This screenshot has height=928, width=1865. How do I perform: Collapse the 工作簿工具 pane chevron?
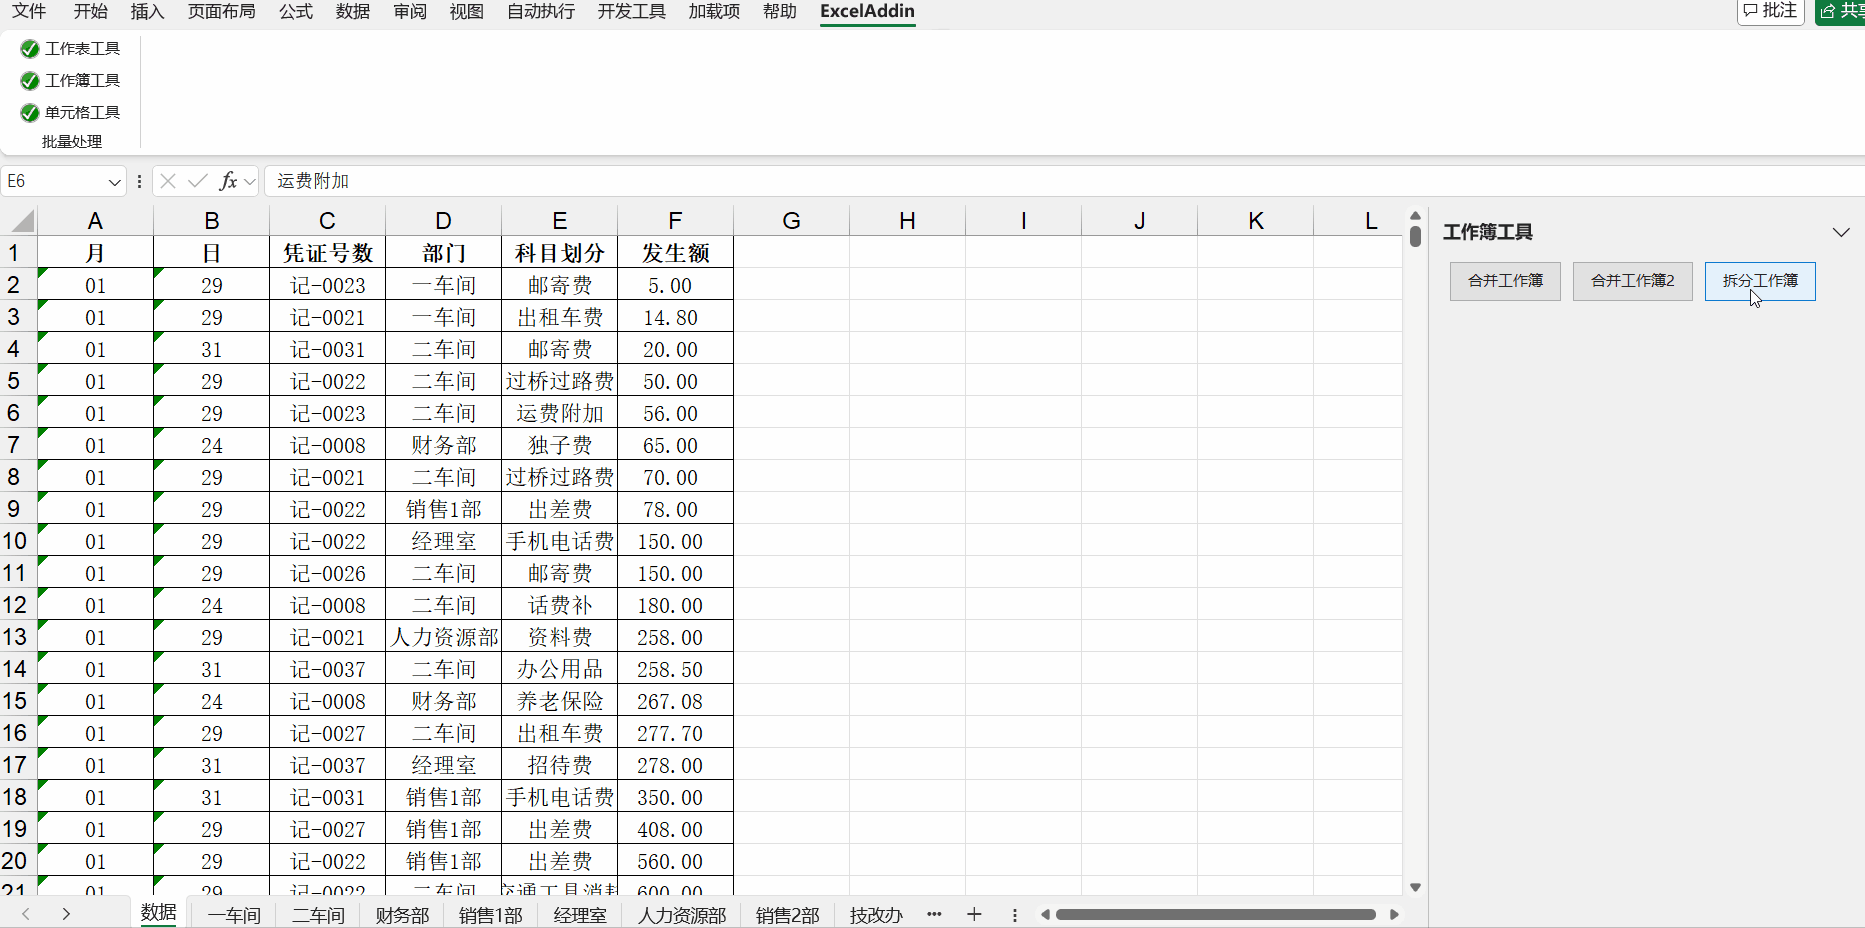[x=1840, y=232]
